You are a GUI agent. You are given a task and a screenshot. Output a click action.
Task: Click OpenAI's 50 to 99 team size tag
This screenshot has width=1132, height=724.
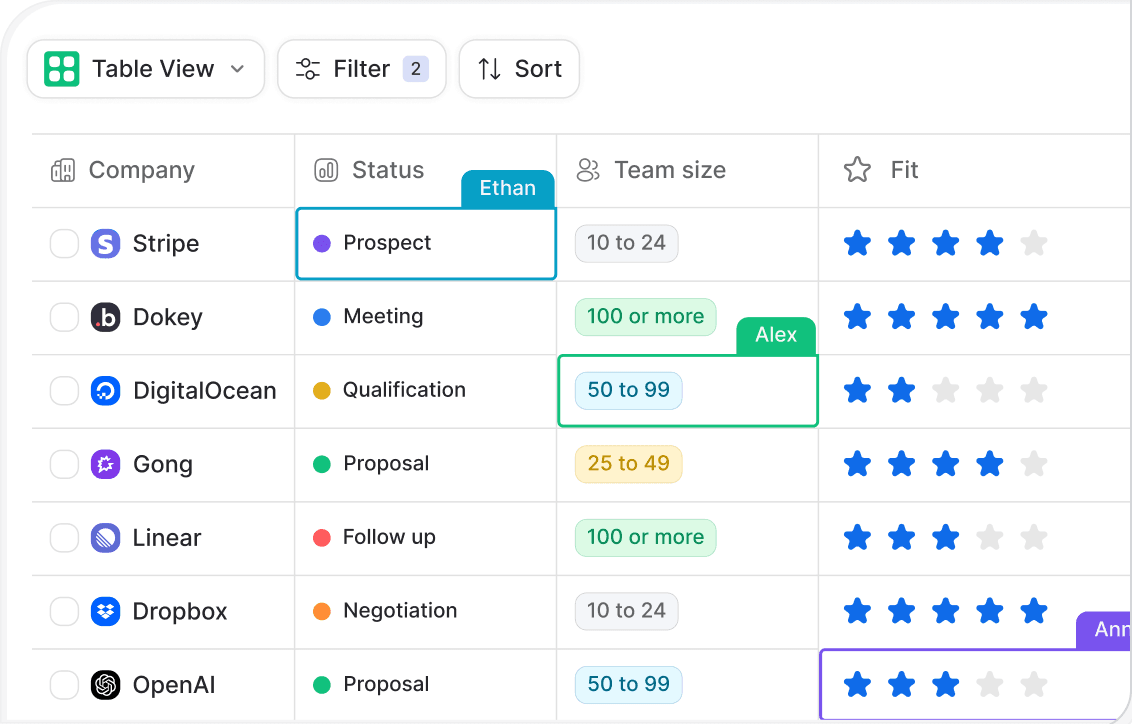click(x=629, y=685)
